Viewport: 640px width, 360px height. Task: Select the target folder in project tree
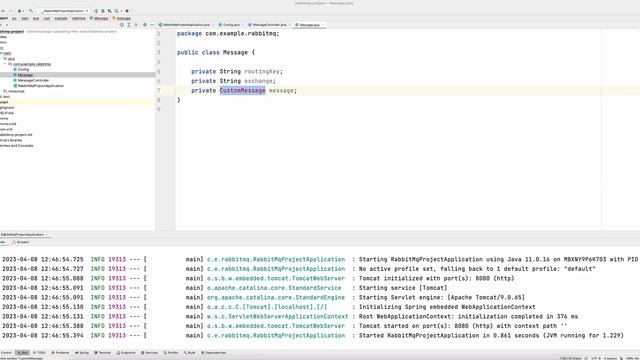point(4,102)
